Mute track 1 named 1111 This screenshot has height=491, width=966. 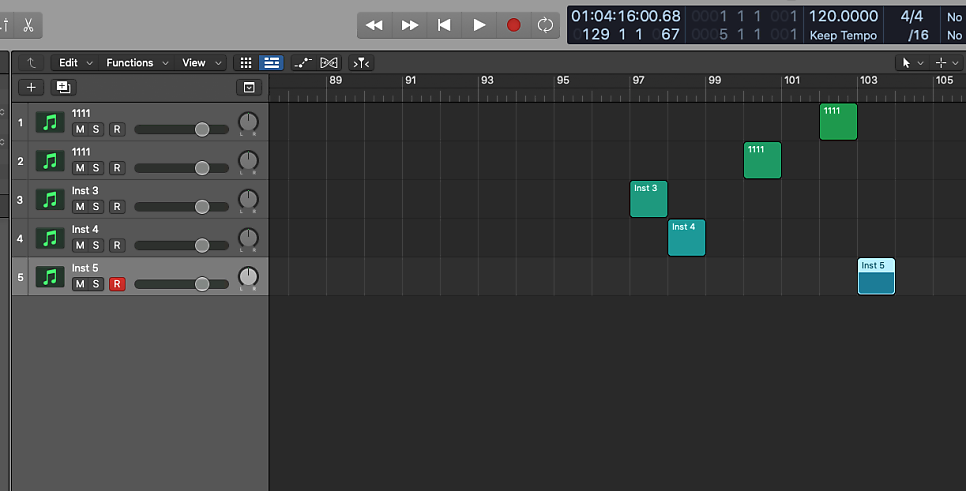pos(79,129)
